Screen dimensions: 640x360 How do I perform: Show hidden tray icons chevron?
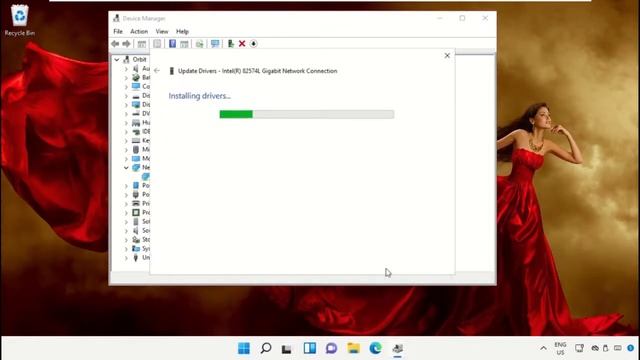tap(543, 348)
